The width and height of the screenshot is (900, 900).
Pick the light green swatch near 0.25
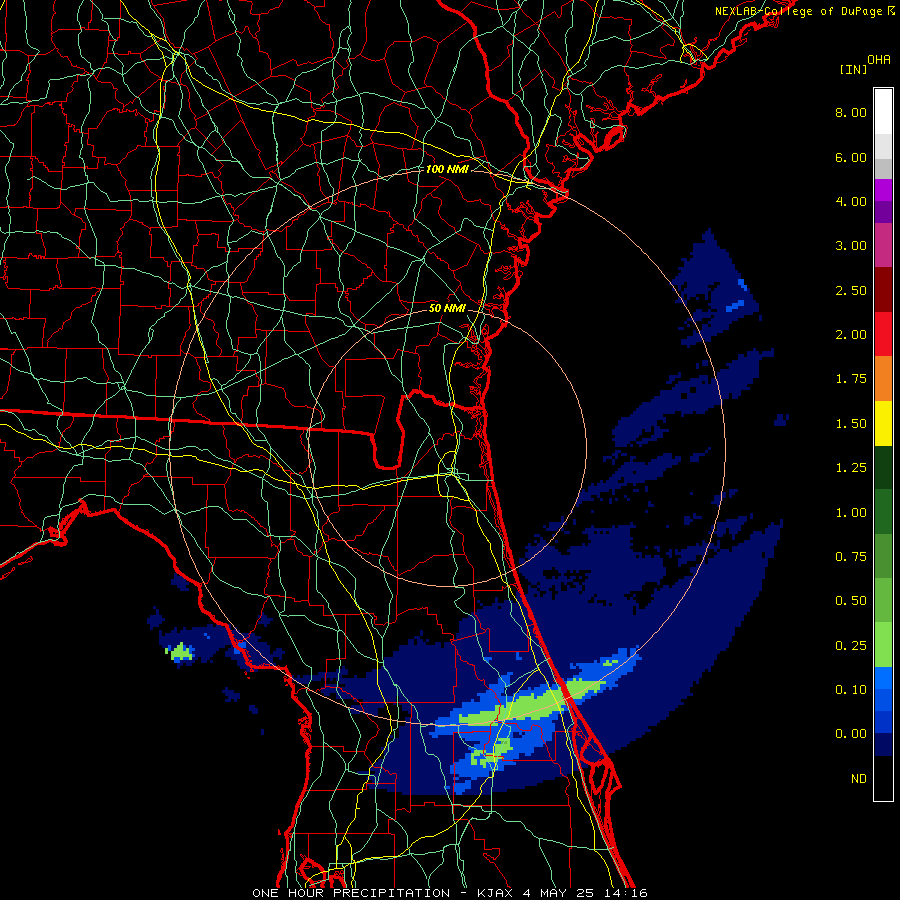pyautogui.click(x=883, y=645)
